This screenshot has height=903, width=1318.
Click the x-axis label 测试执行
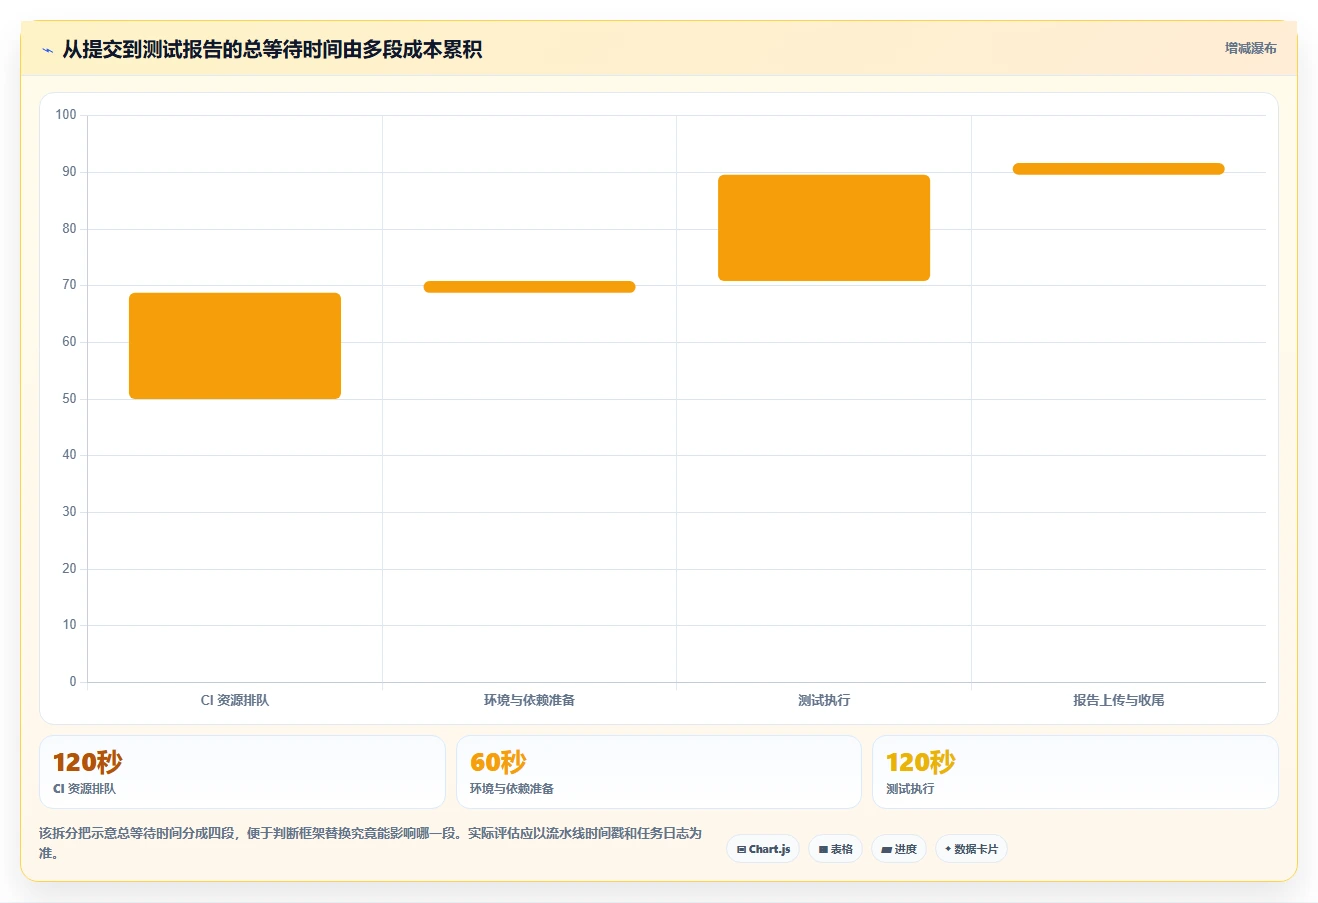[x=824, y=700]
